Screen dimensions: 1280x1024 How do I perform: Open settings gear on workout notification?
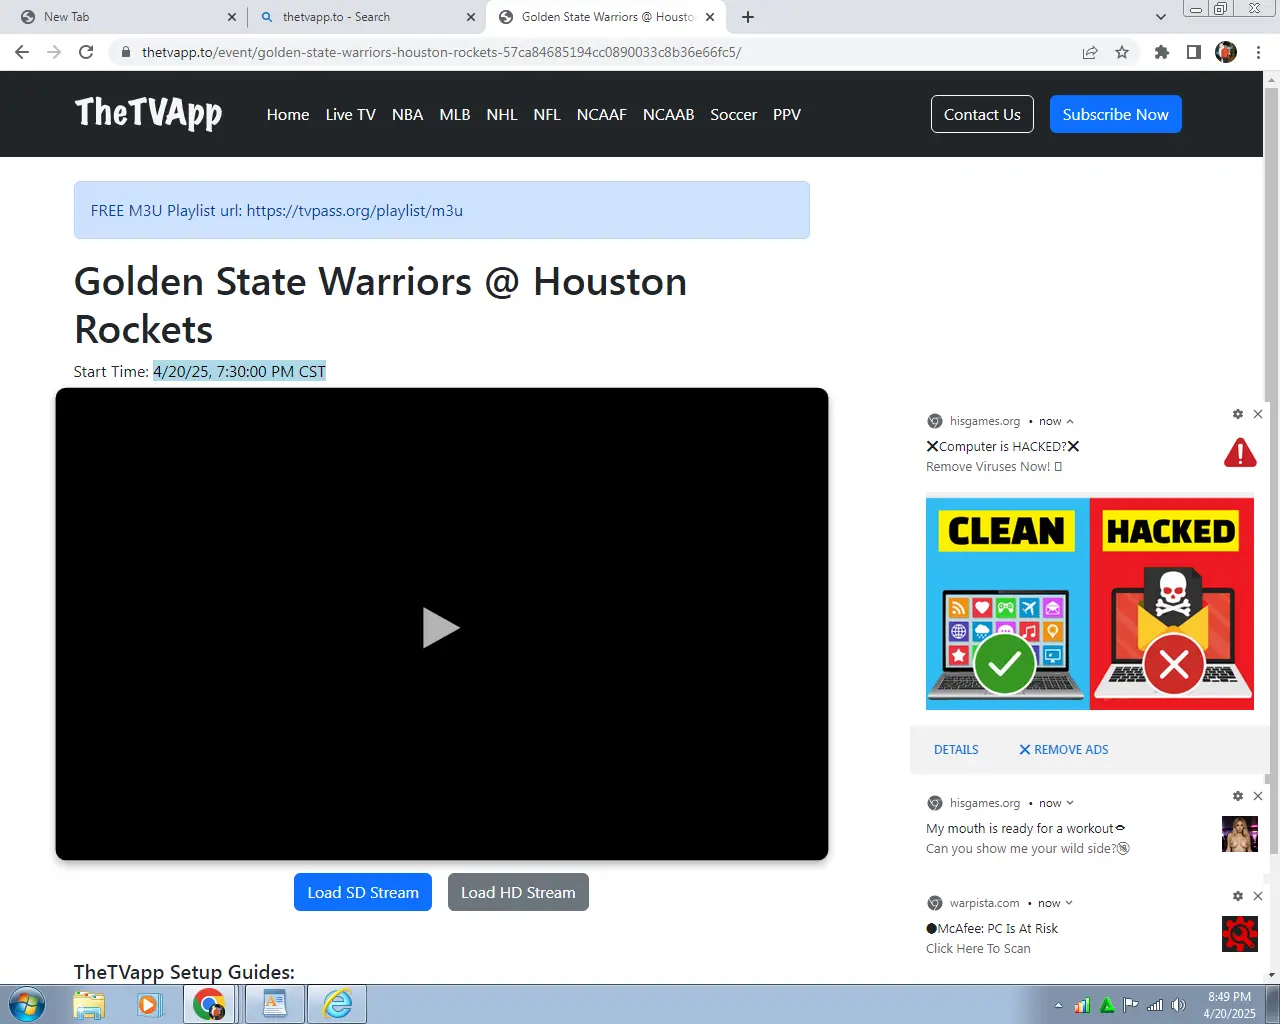(x=1238, y=796)
